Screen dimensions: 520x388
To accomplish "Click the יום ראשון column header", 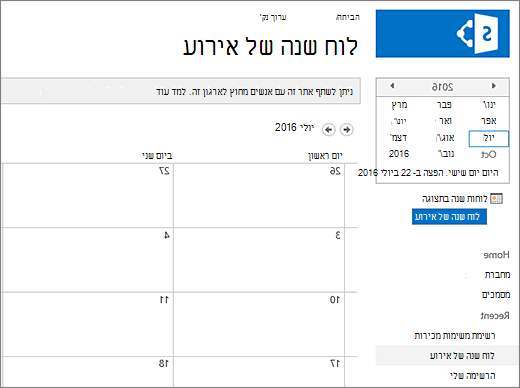I will tap(325, 156).
